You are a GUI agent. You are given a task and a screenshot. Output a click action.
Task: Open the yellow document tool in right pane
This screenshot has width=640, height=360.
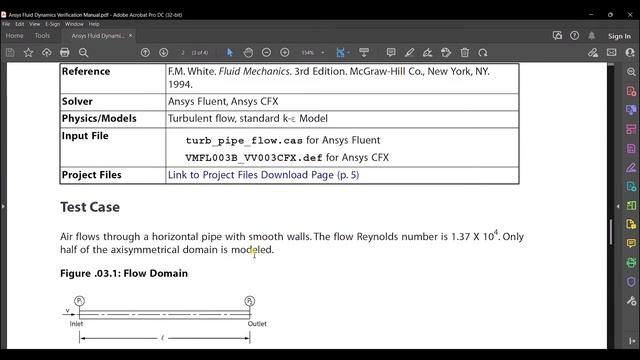pyautogui.click(x=631, y=224)
